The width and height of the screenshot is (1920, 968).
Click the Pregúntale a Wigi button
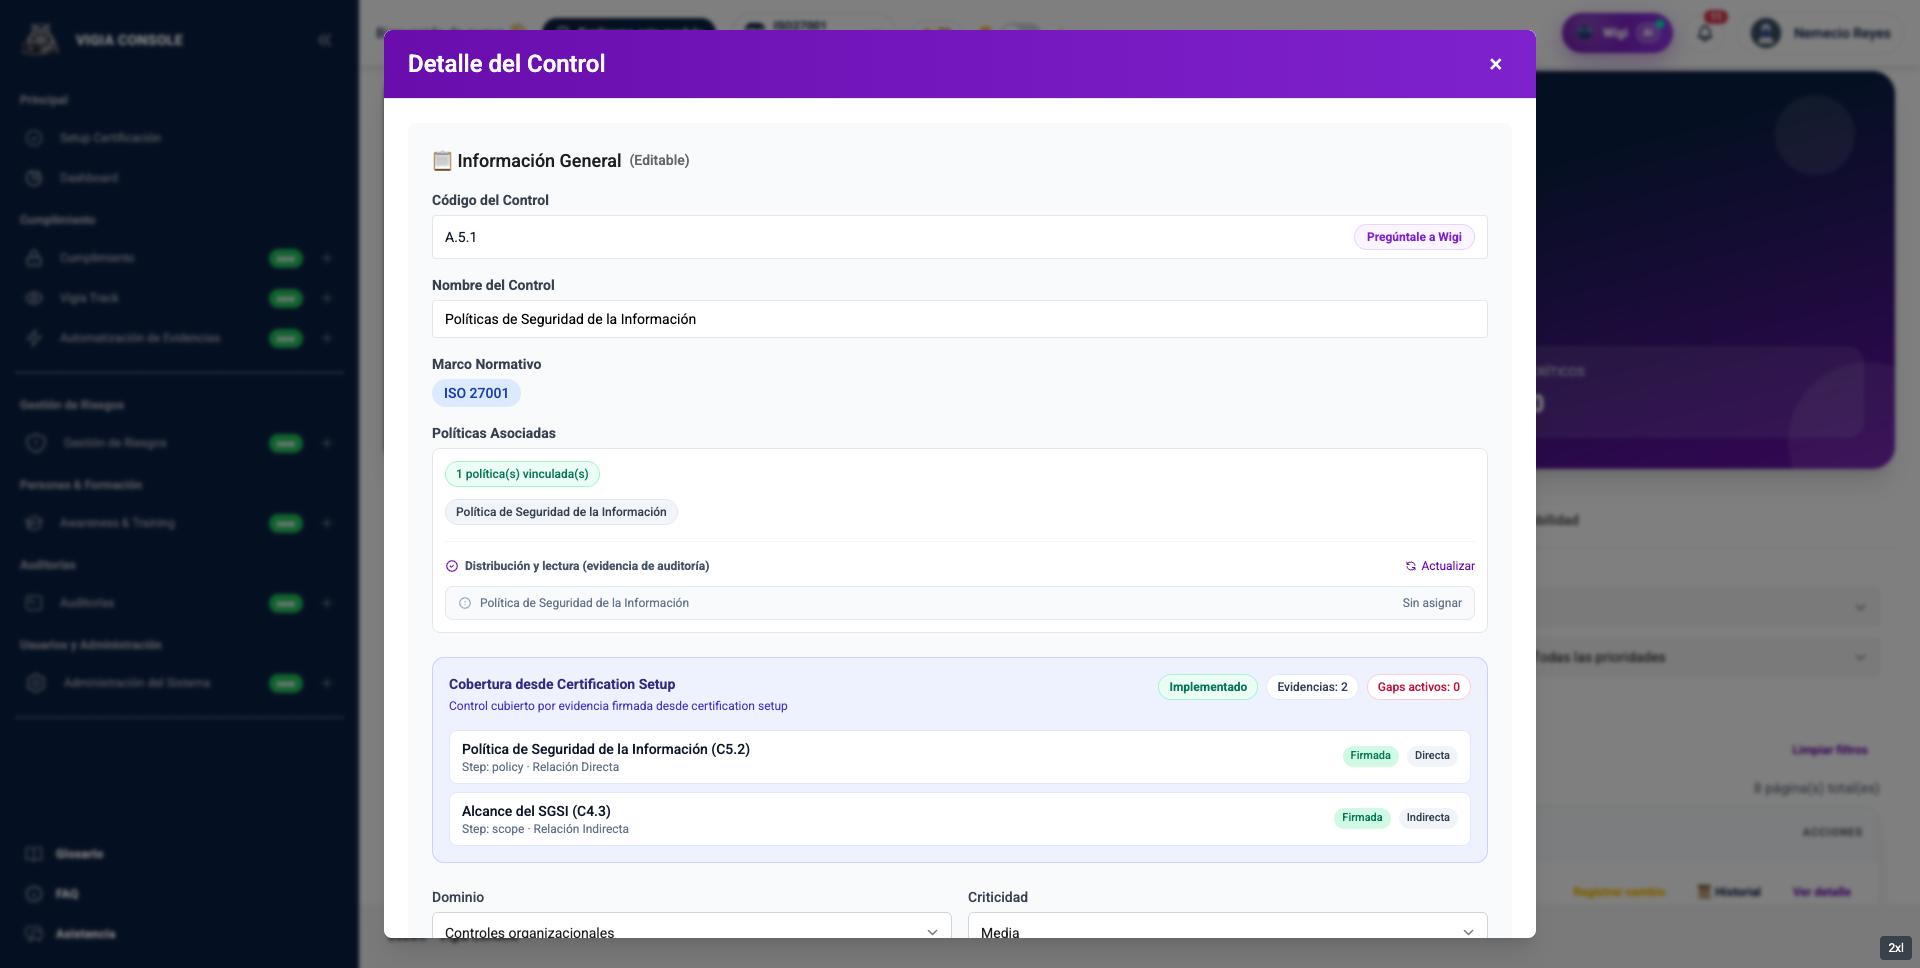[1414, 237]
